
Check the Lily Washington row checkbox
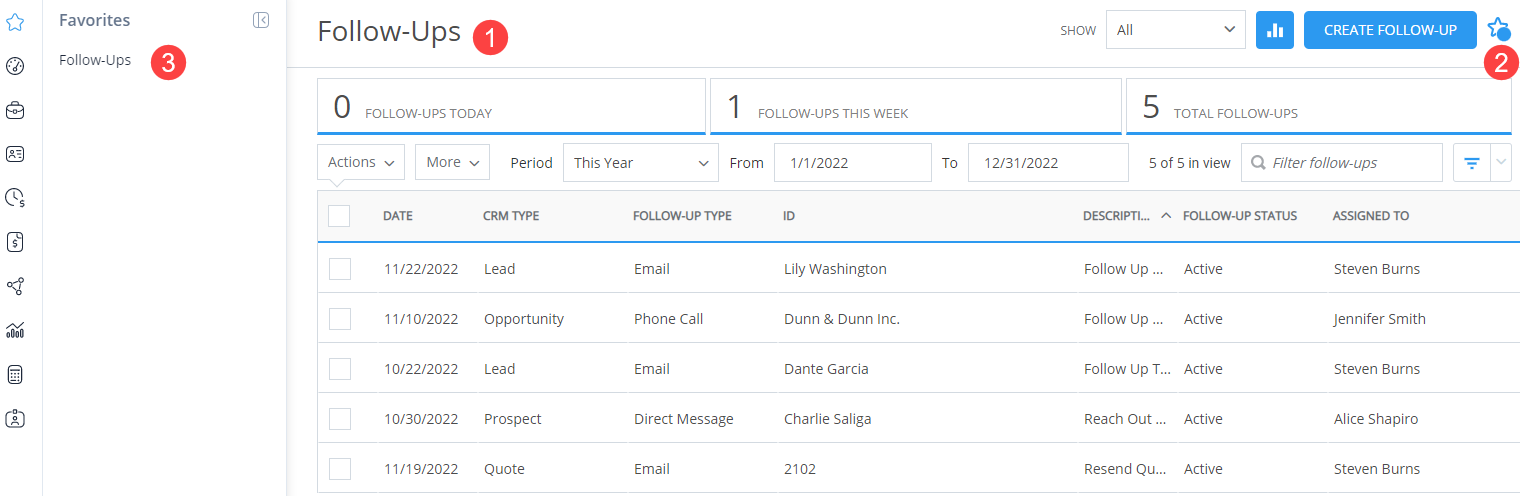pos(340,269)
